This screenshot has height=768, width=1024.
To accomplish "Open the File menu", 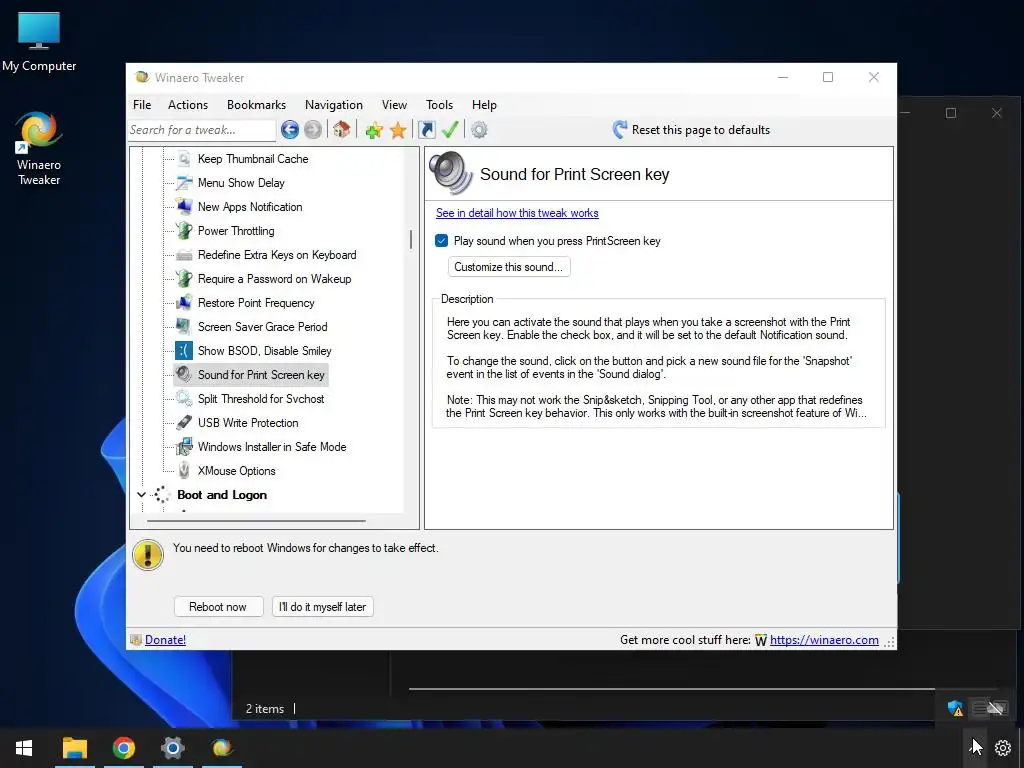I will tap(142, 104).
